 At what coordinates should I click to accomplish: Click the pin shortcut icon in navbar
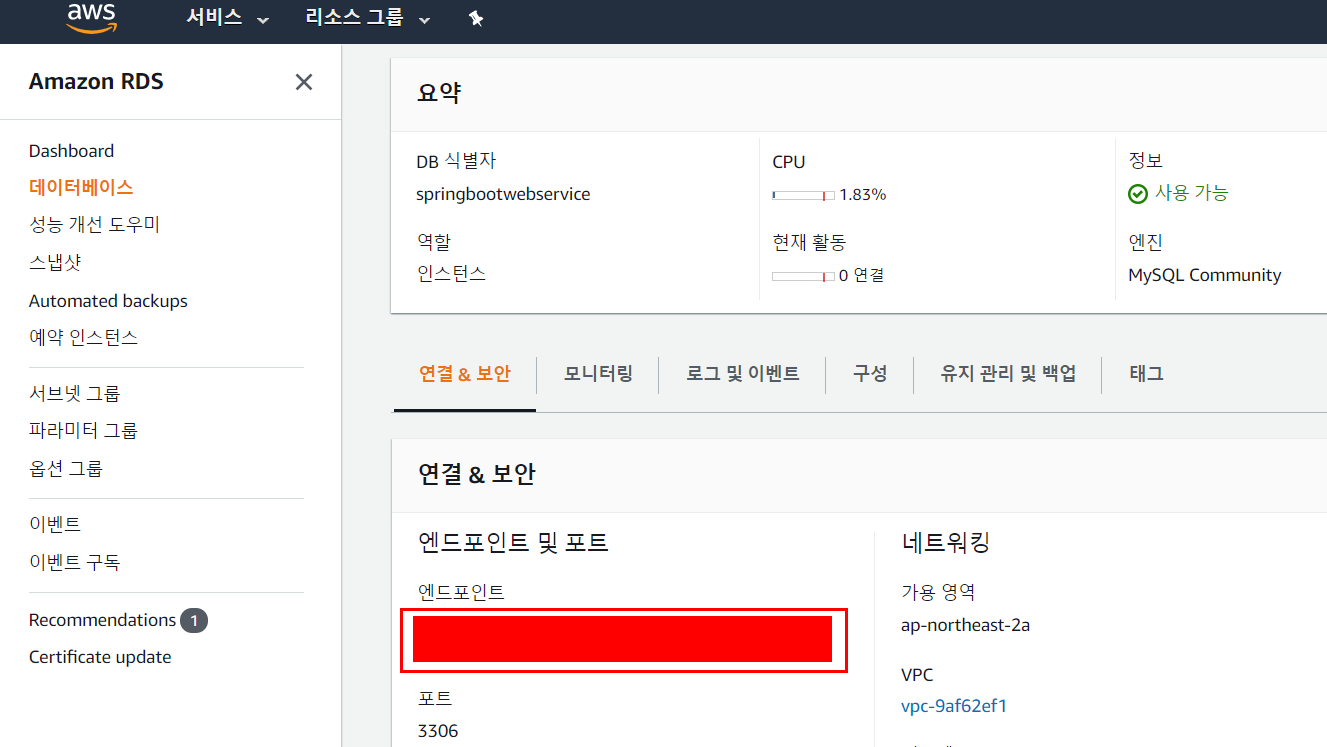(x=476, y=19)
